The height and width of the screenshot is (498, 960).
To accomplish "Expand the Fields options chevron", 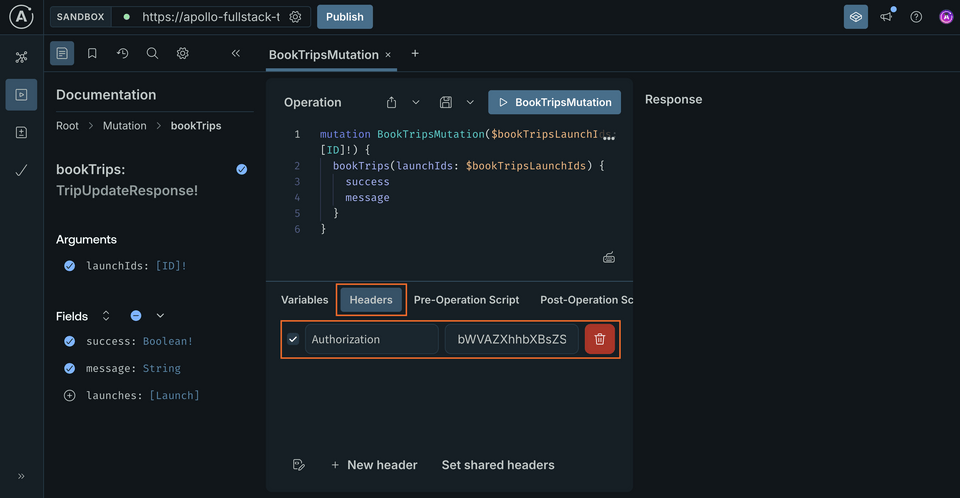I will [x=160, y=316].
